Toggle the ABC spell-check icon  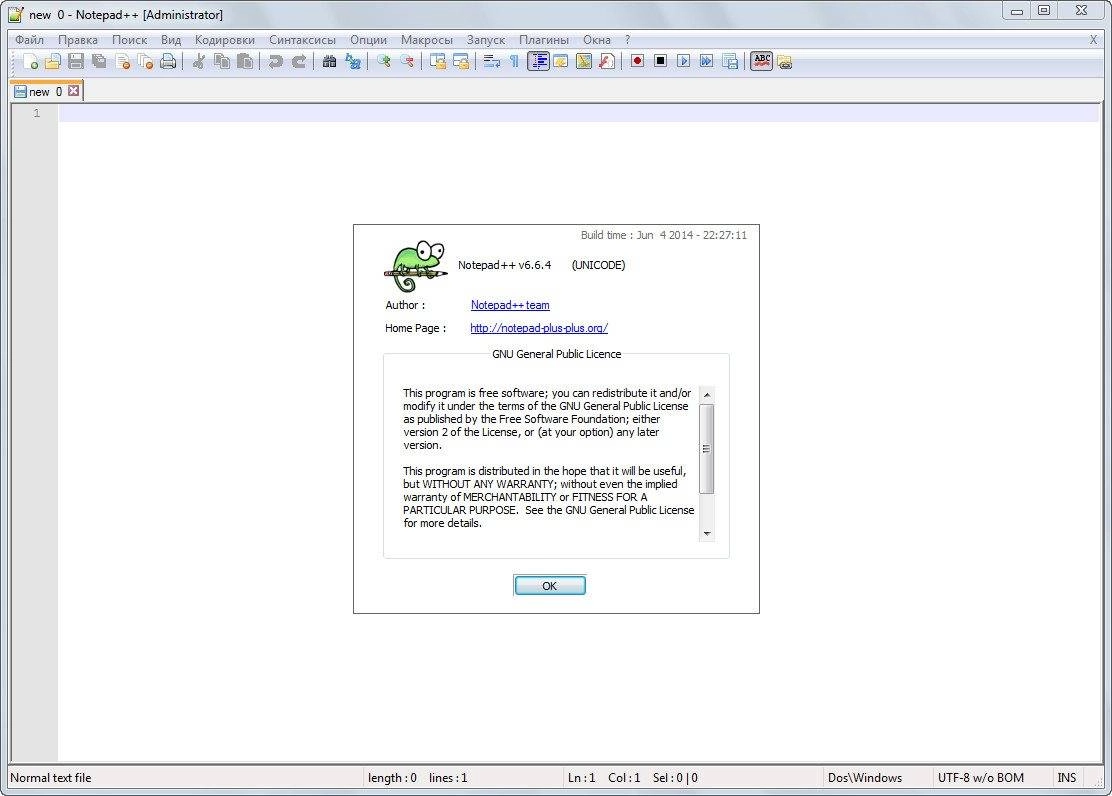point(762,61)
